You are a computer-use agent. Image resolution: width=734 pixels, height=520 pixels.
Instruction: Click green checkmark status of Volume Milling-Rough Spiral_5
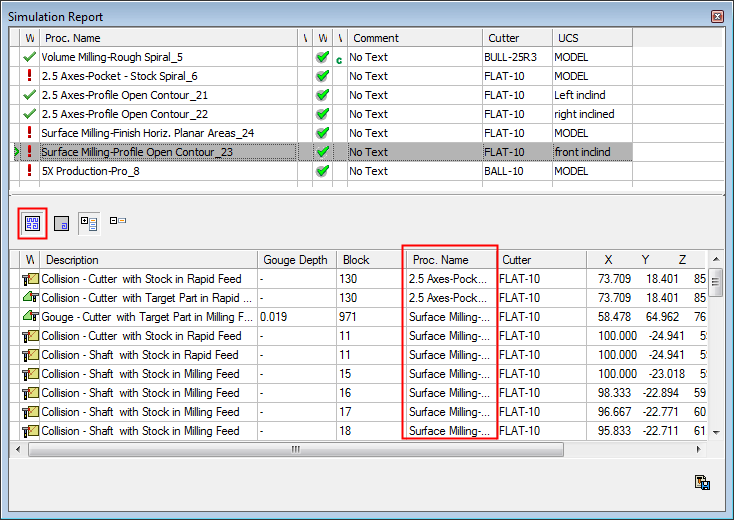(x=29, y=57)
